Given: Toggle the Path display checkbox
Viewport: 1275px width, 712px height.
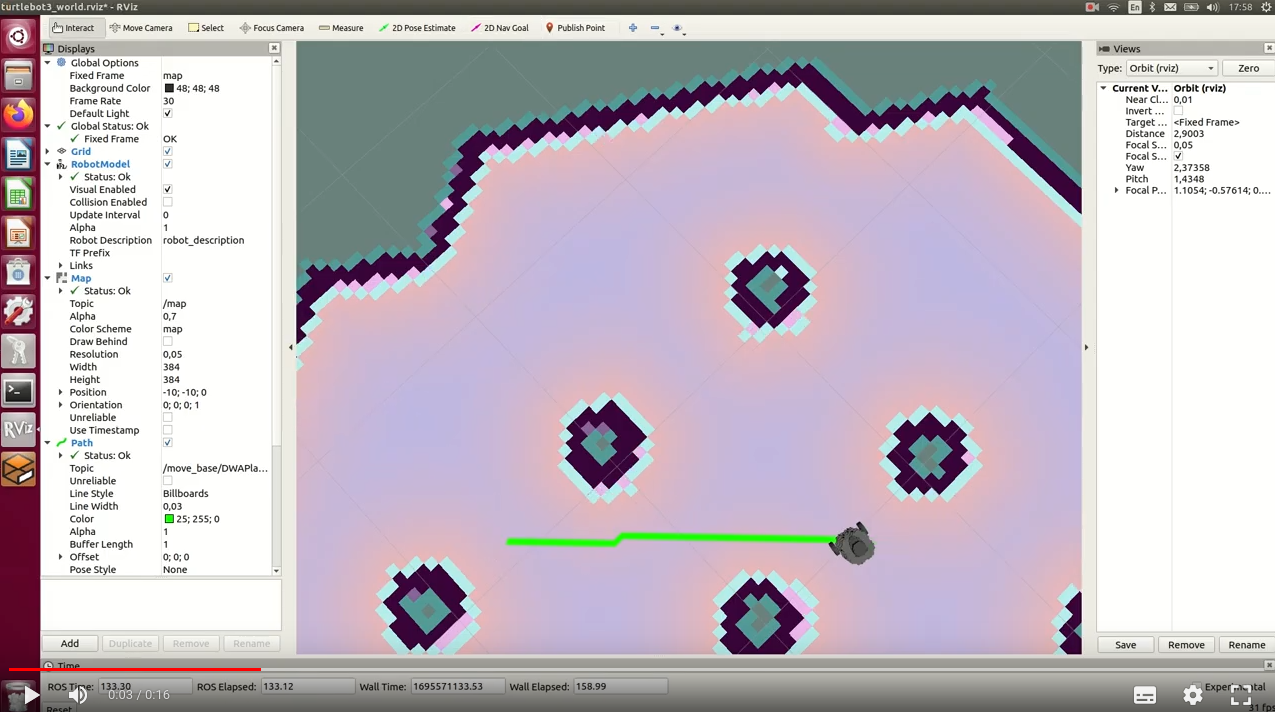Looking at the screenshot, I should (168, 443).
